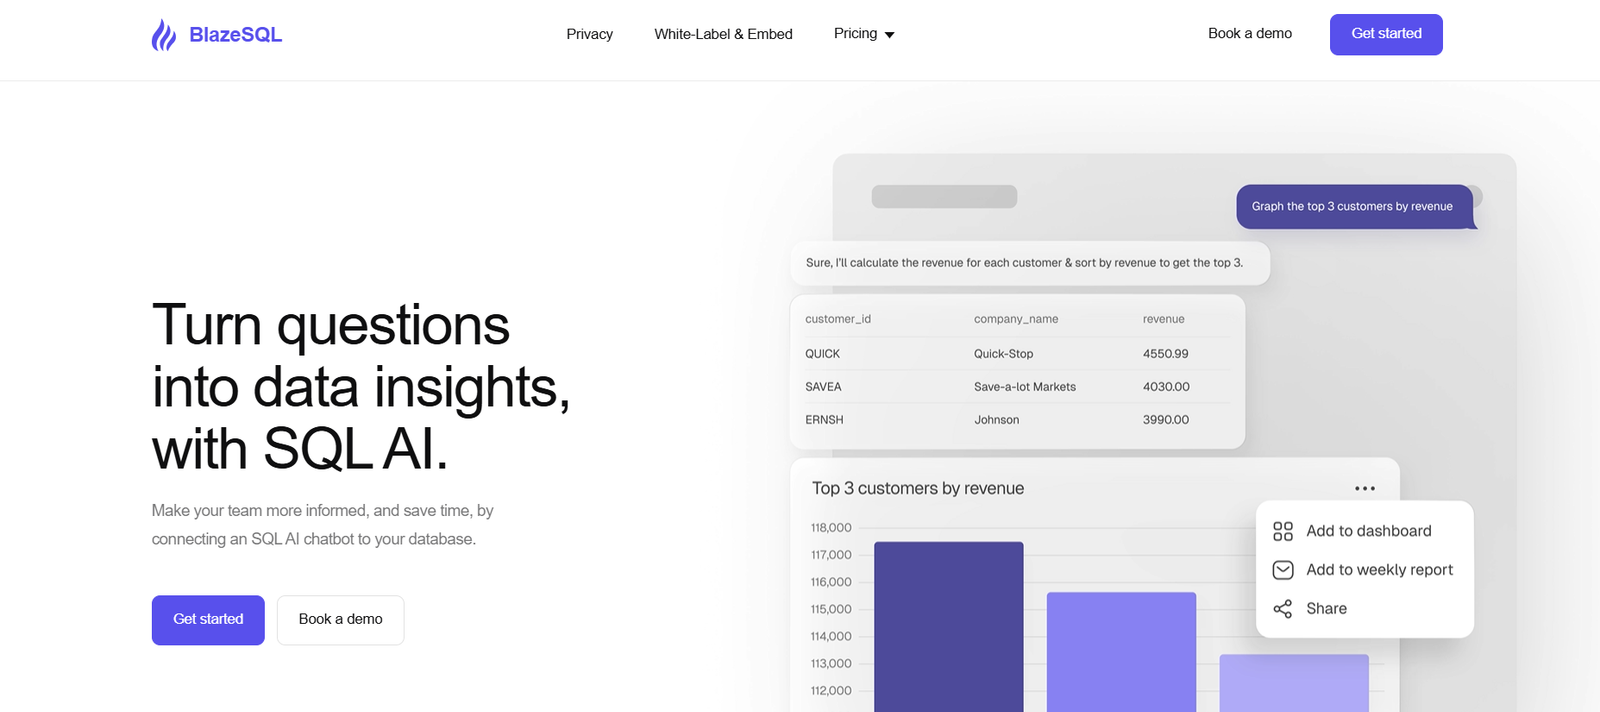
Task: Click the 4550.99 revenue value
Action: coord(1166,354)
